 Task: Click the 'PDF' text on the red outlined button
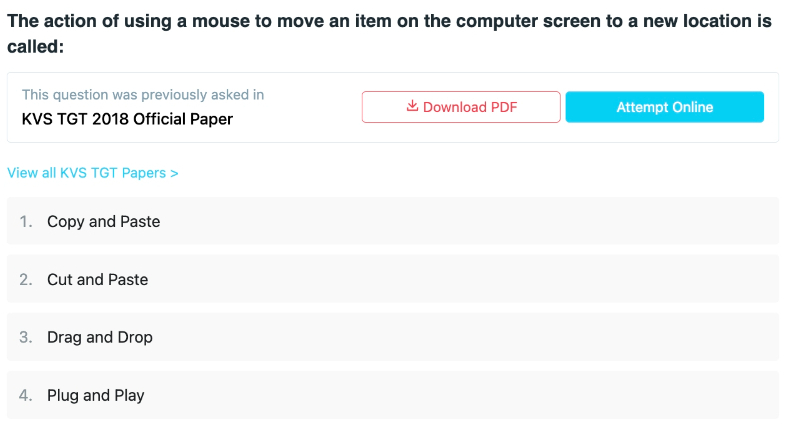coord(504,107)
